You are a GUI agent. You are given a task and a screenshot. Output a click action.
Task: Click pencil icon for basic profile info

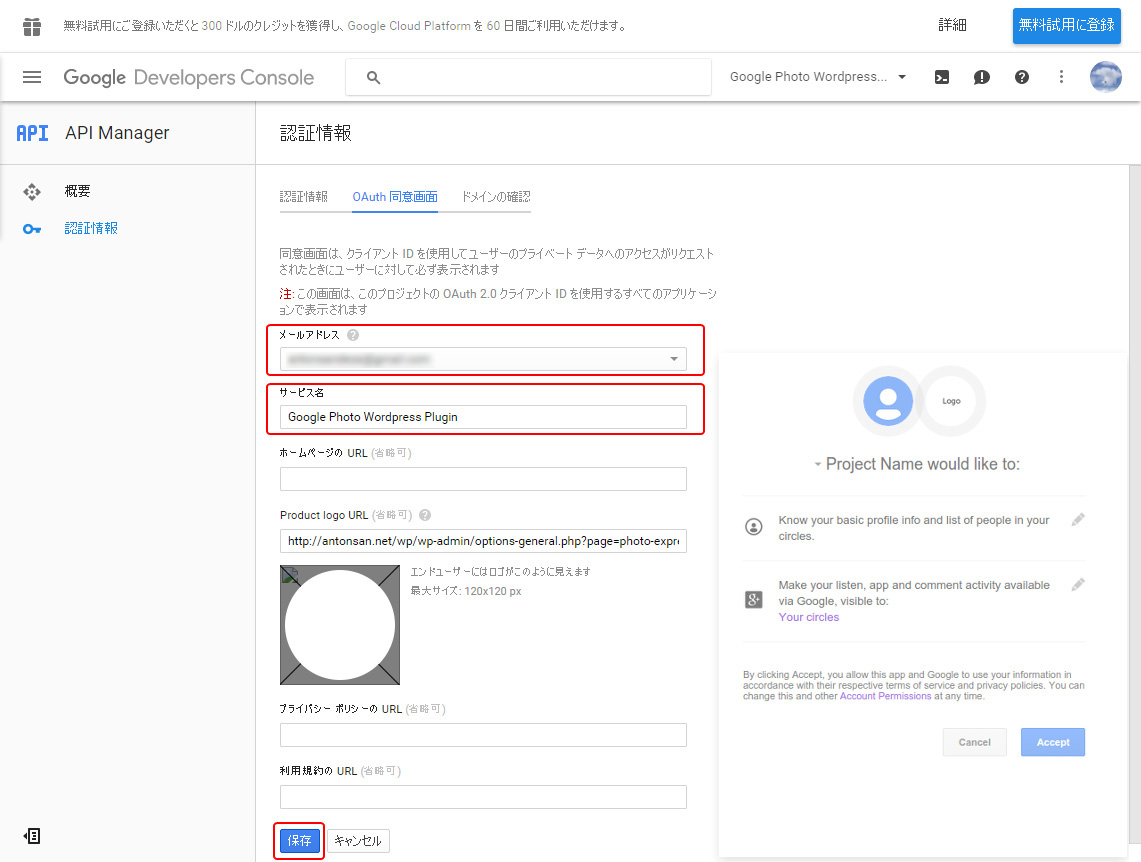[x=1078, y=519]
